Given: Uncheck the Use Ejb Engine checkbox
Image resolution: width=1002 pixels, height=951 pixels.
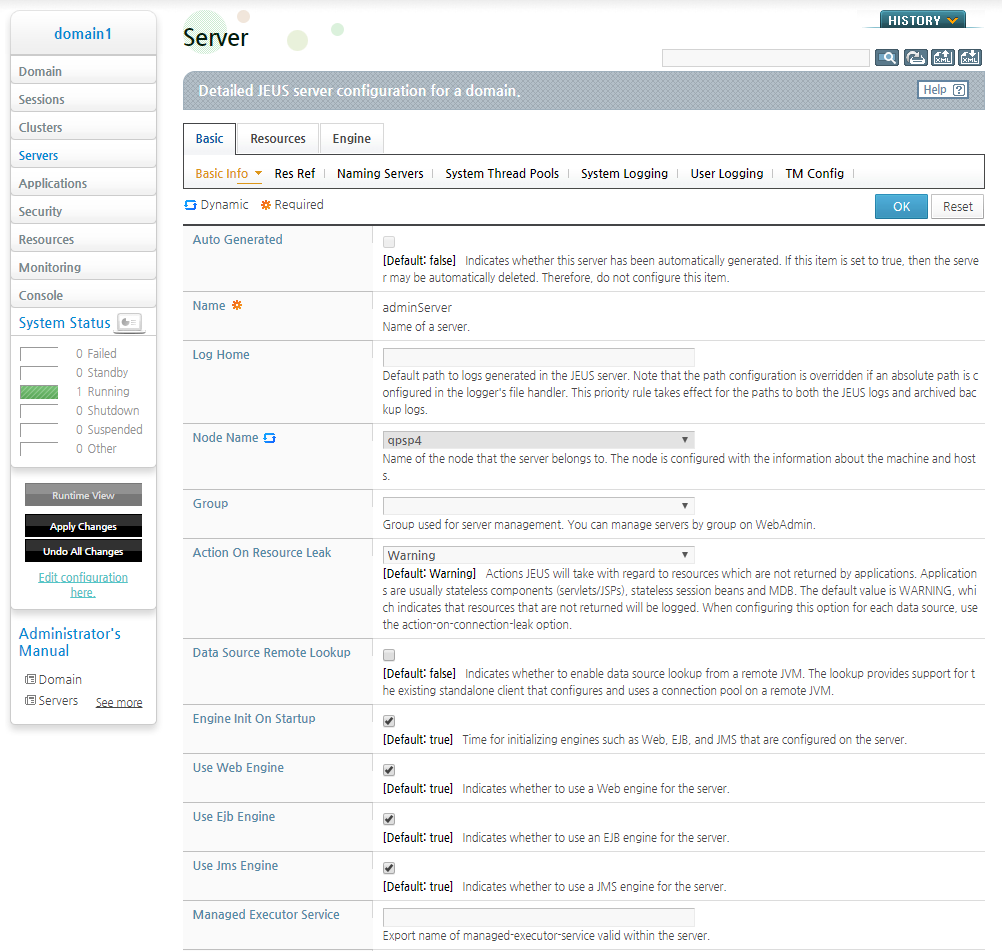Looking at the screenshot, I should point(389,819).
